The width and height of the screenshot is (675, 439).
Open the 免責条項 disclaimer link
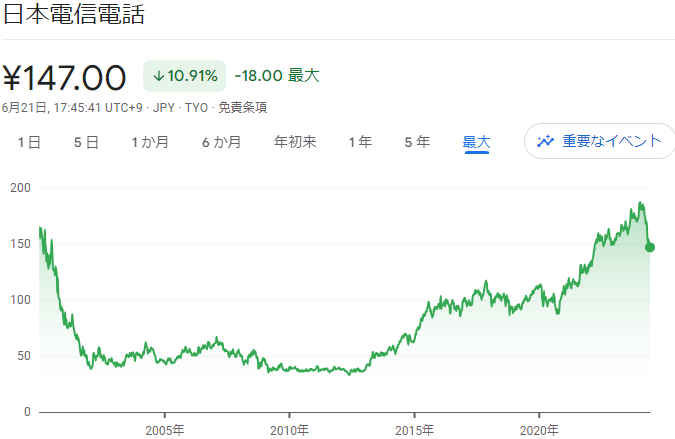tap(242, 107)
